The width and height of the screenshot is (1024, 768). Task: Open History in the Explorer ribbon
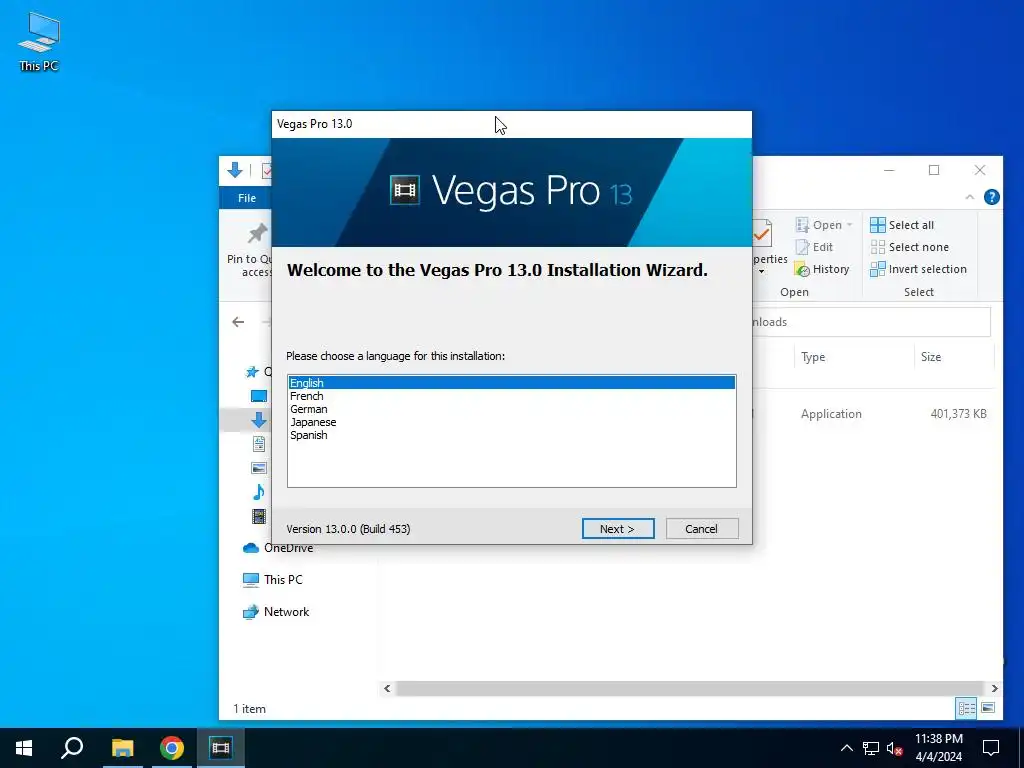[x=822, y=269]
